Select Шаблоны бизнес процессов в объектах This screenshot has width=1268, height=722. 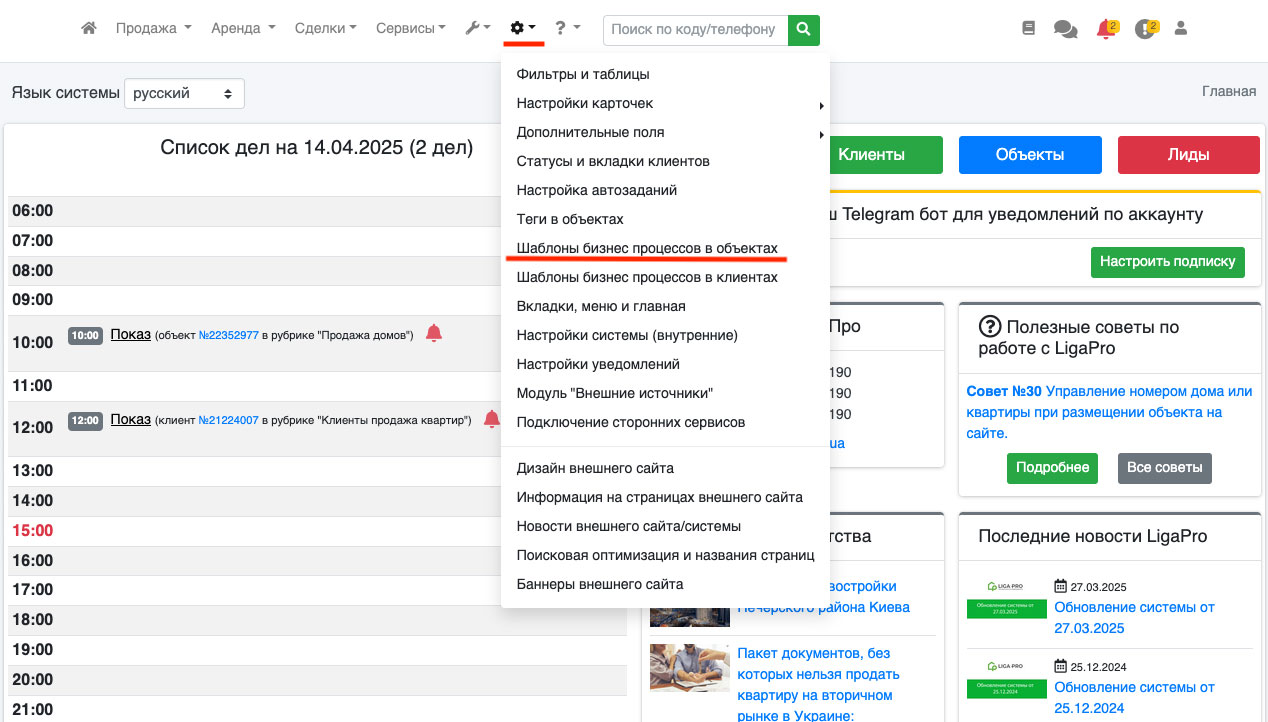(646, 248)
